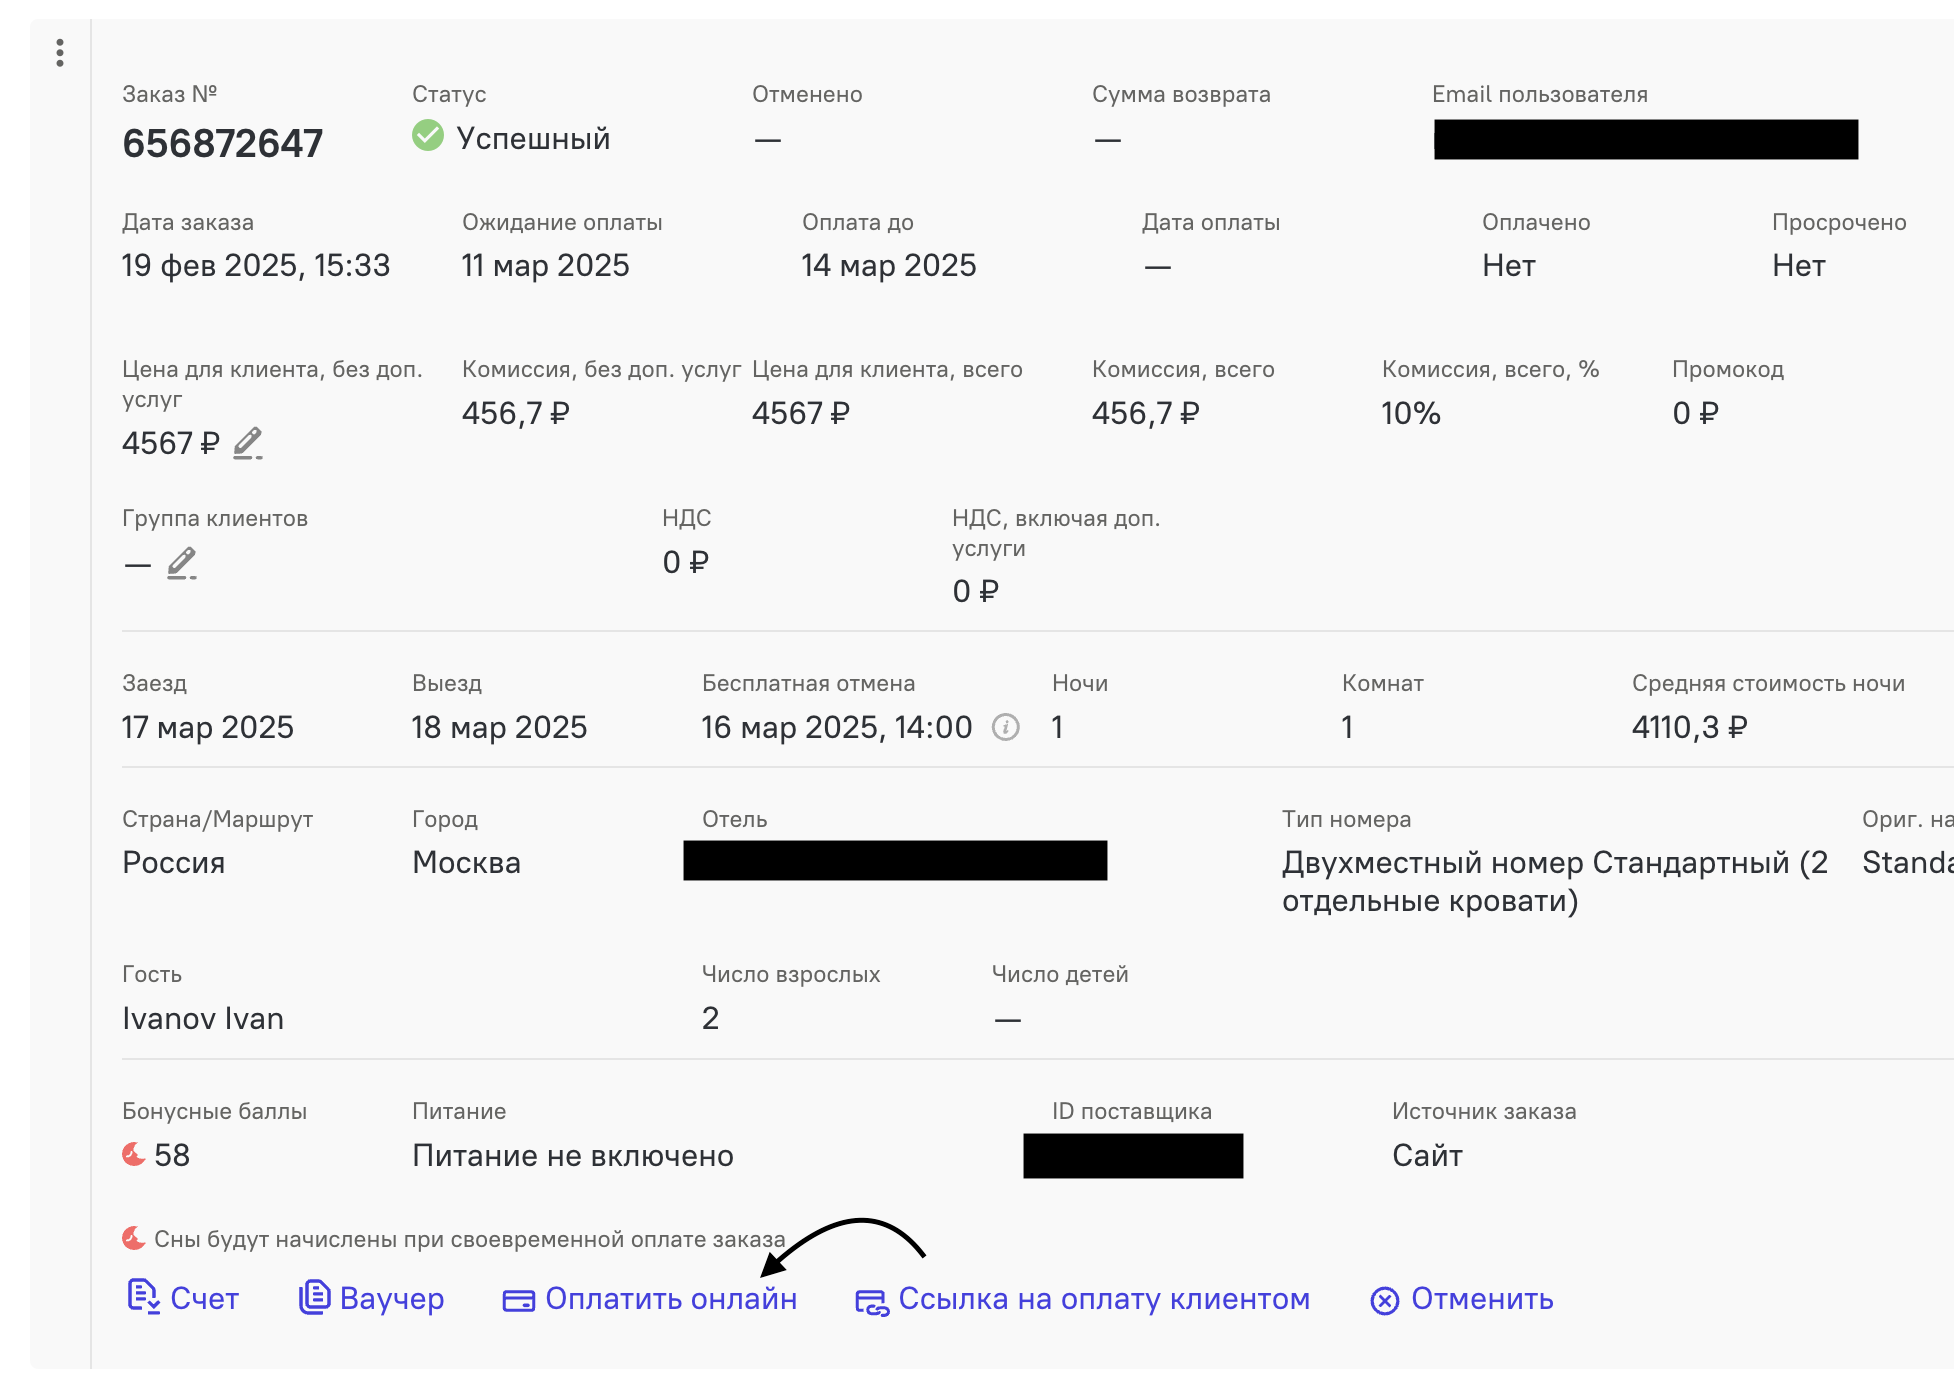Show the free cancellation info tooltip
This screenshot has width=1954, height=1388.
pos(1006,727)
